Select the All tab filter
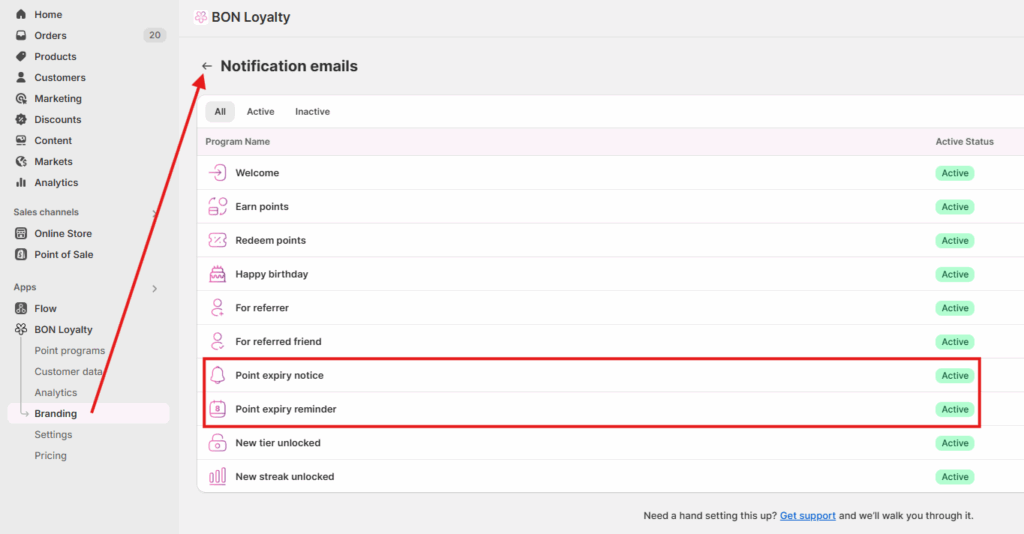The image size is (1024, 534). pyautogui.click(x=220, y=112)
